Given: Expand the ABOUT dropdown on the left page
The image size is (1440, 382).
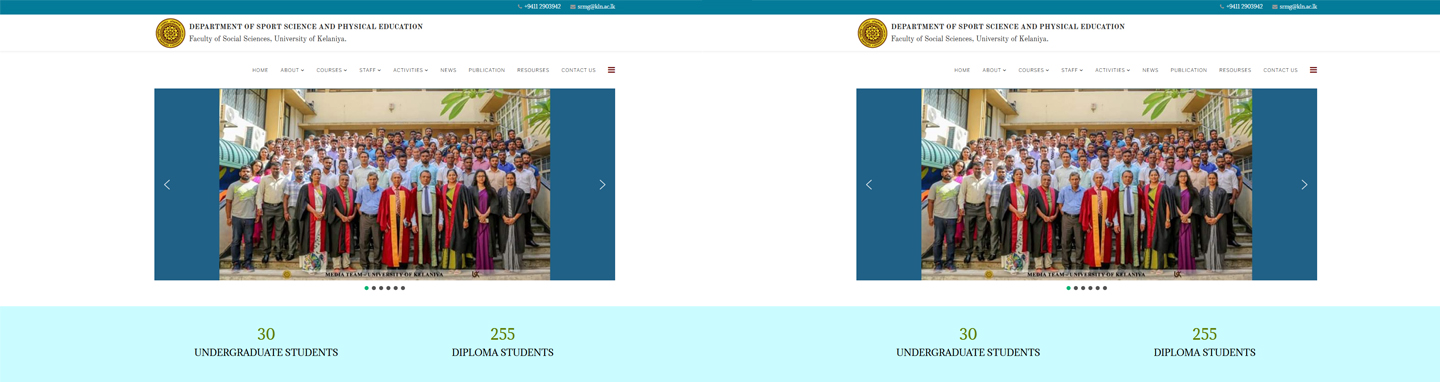Looking at the screenshot, I should (292, 70).
